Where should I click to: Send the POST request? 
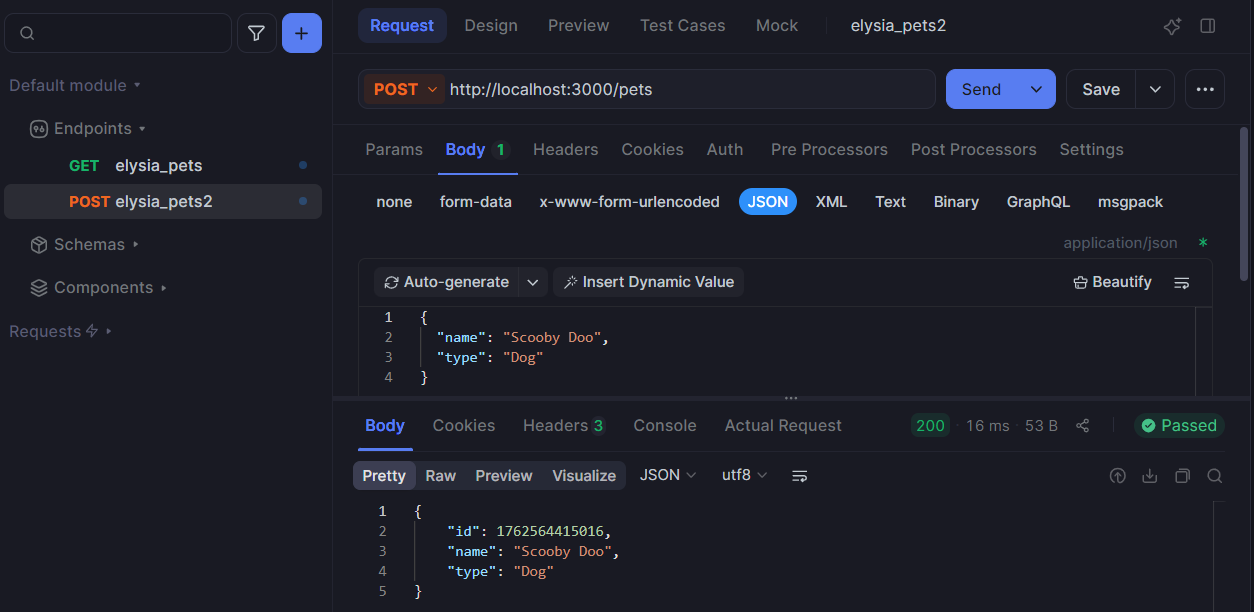coord(980,88)
